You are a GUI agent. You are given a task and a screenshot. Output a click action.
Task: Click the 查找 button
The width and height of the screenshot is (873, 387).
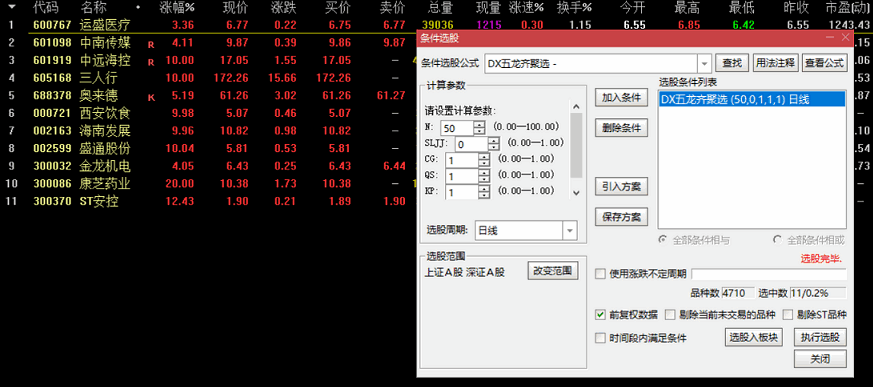pos(732,63)
